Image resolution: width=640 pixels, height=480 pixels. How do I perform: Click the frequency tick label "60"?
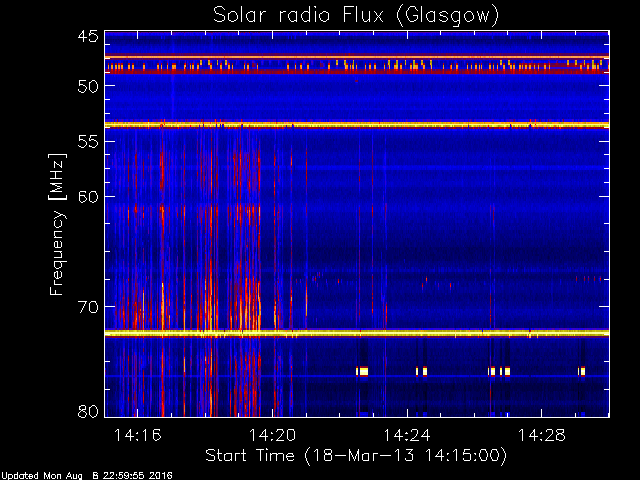click(x=88, y=197)
